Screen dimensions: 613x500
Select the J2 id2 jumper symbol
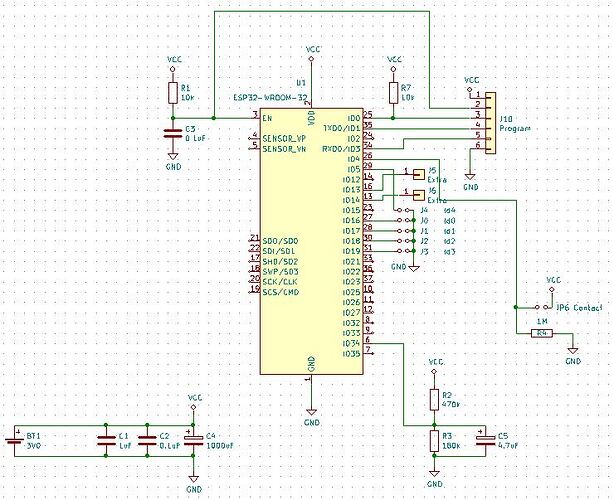(x=405, y=241)
